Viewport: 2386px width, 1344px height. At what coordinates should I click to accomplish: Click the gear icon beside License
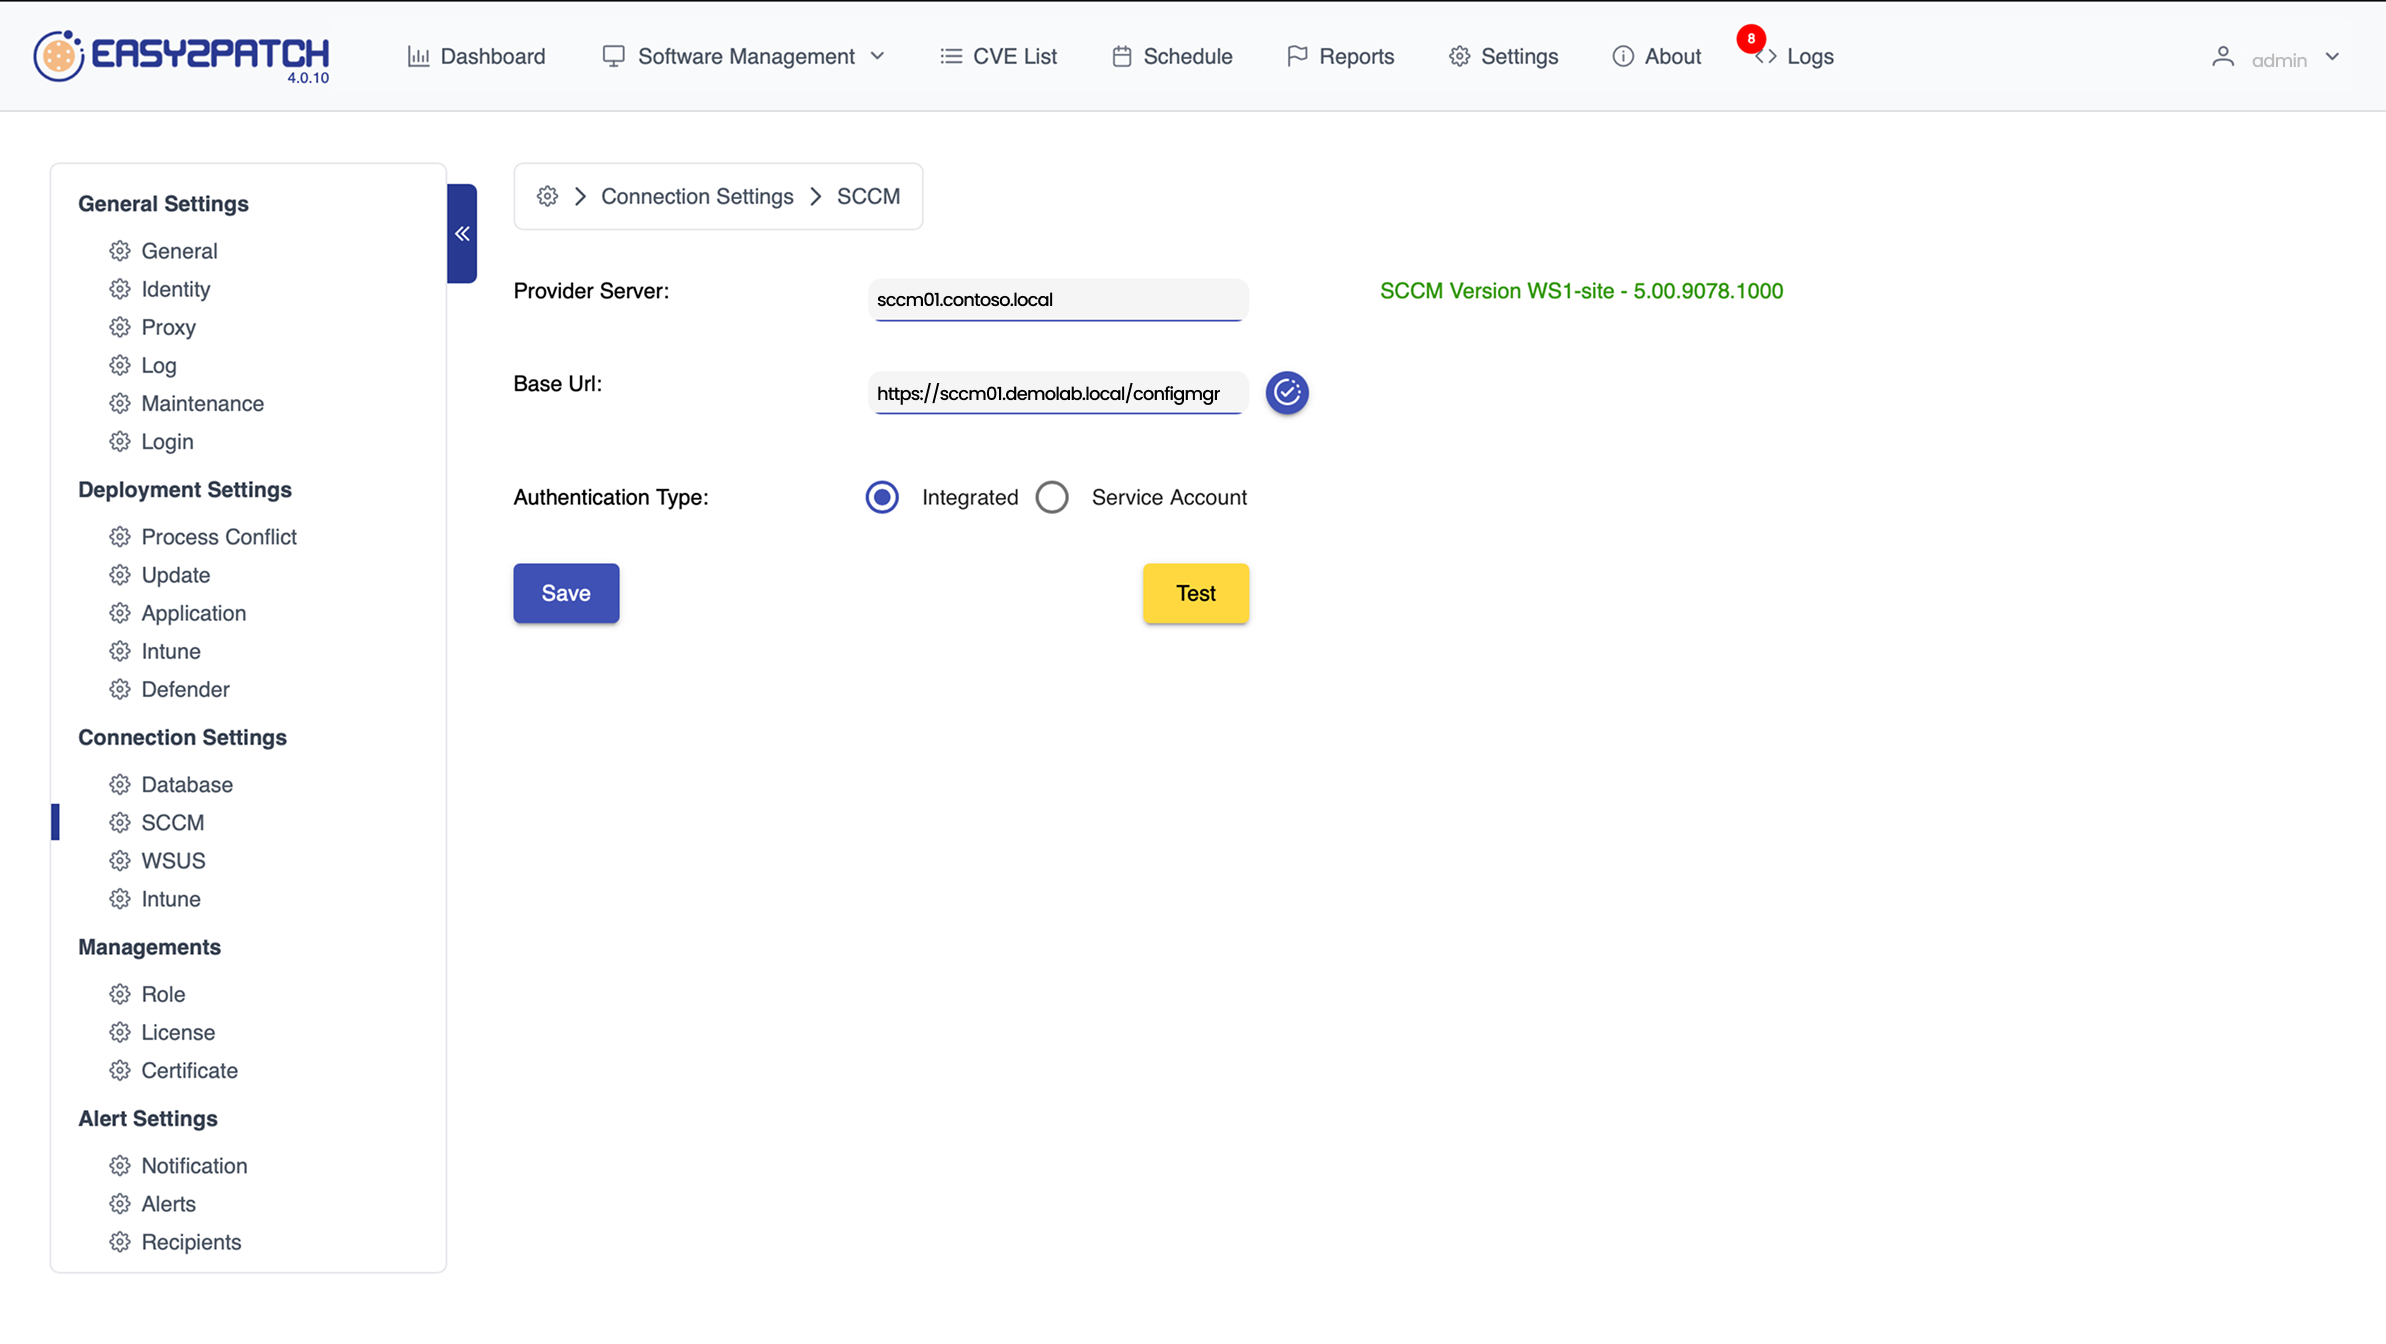pos(120,1032)
